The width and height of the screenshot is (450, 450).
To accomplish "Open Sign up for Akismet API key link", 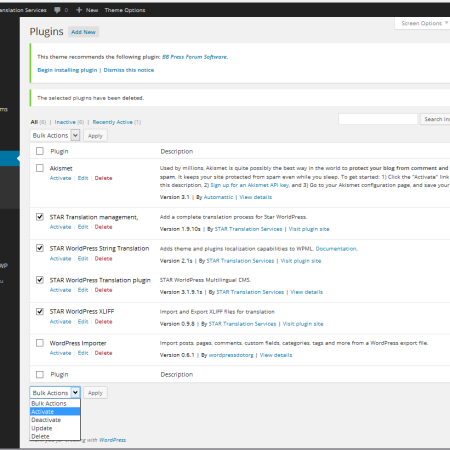I will coord(249,185).
